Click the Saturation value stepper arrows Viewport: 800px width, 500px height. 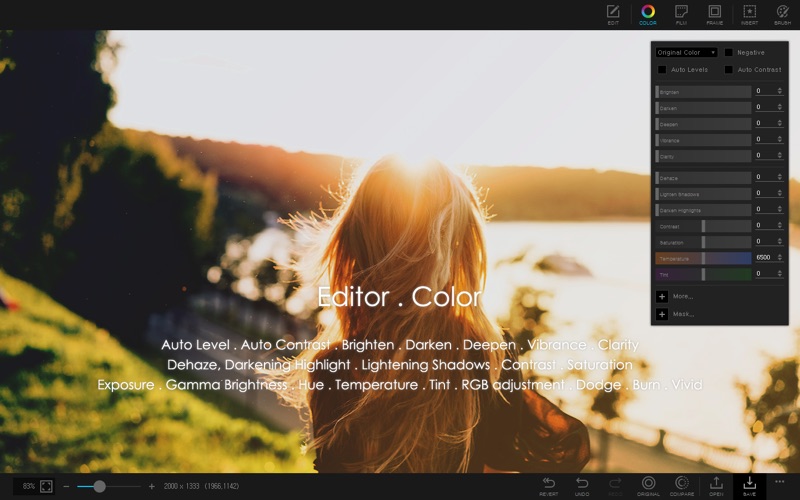tap(780, 241)
